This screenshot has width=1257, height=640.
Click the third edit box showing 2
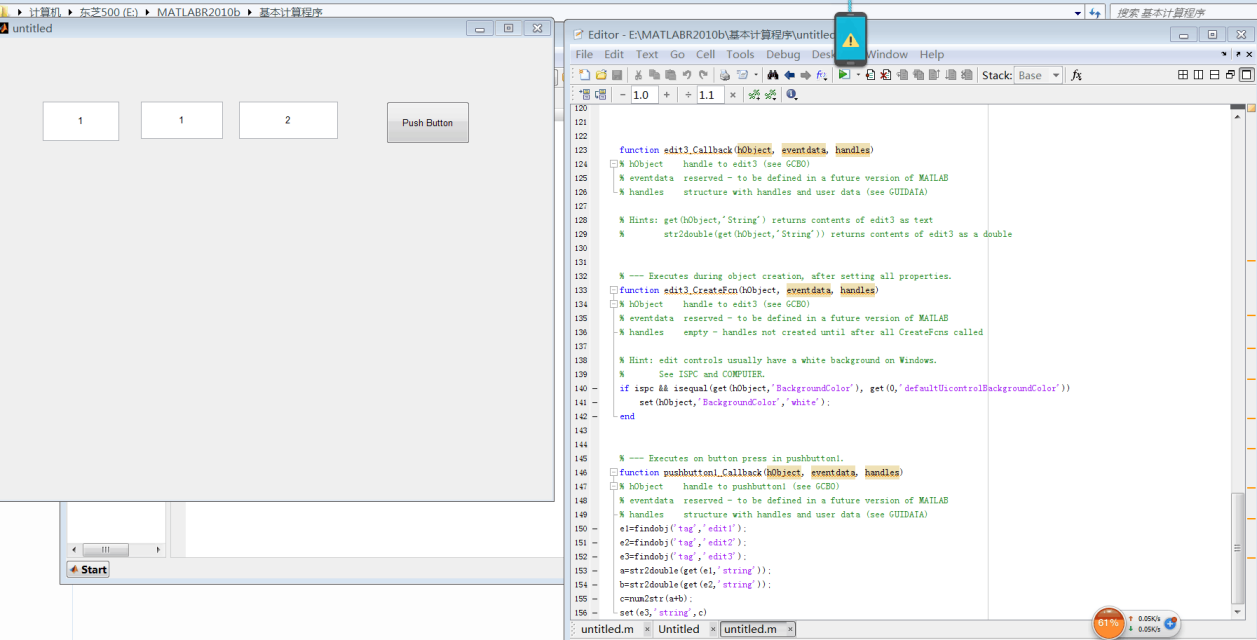(288, 120)
